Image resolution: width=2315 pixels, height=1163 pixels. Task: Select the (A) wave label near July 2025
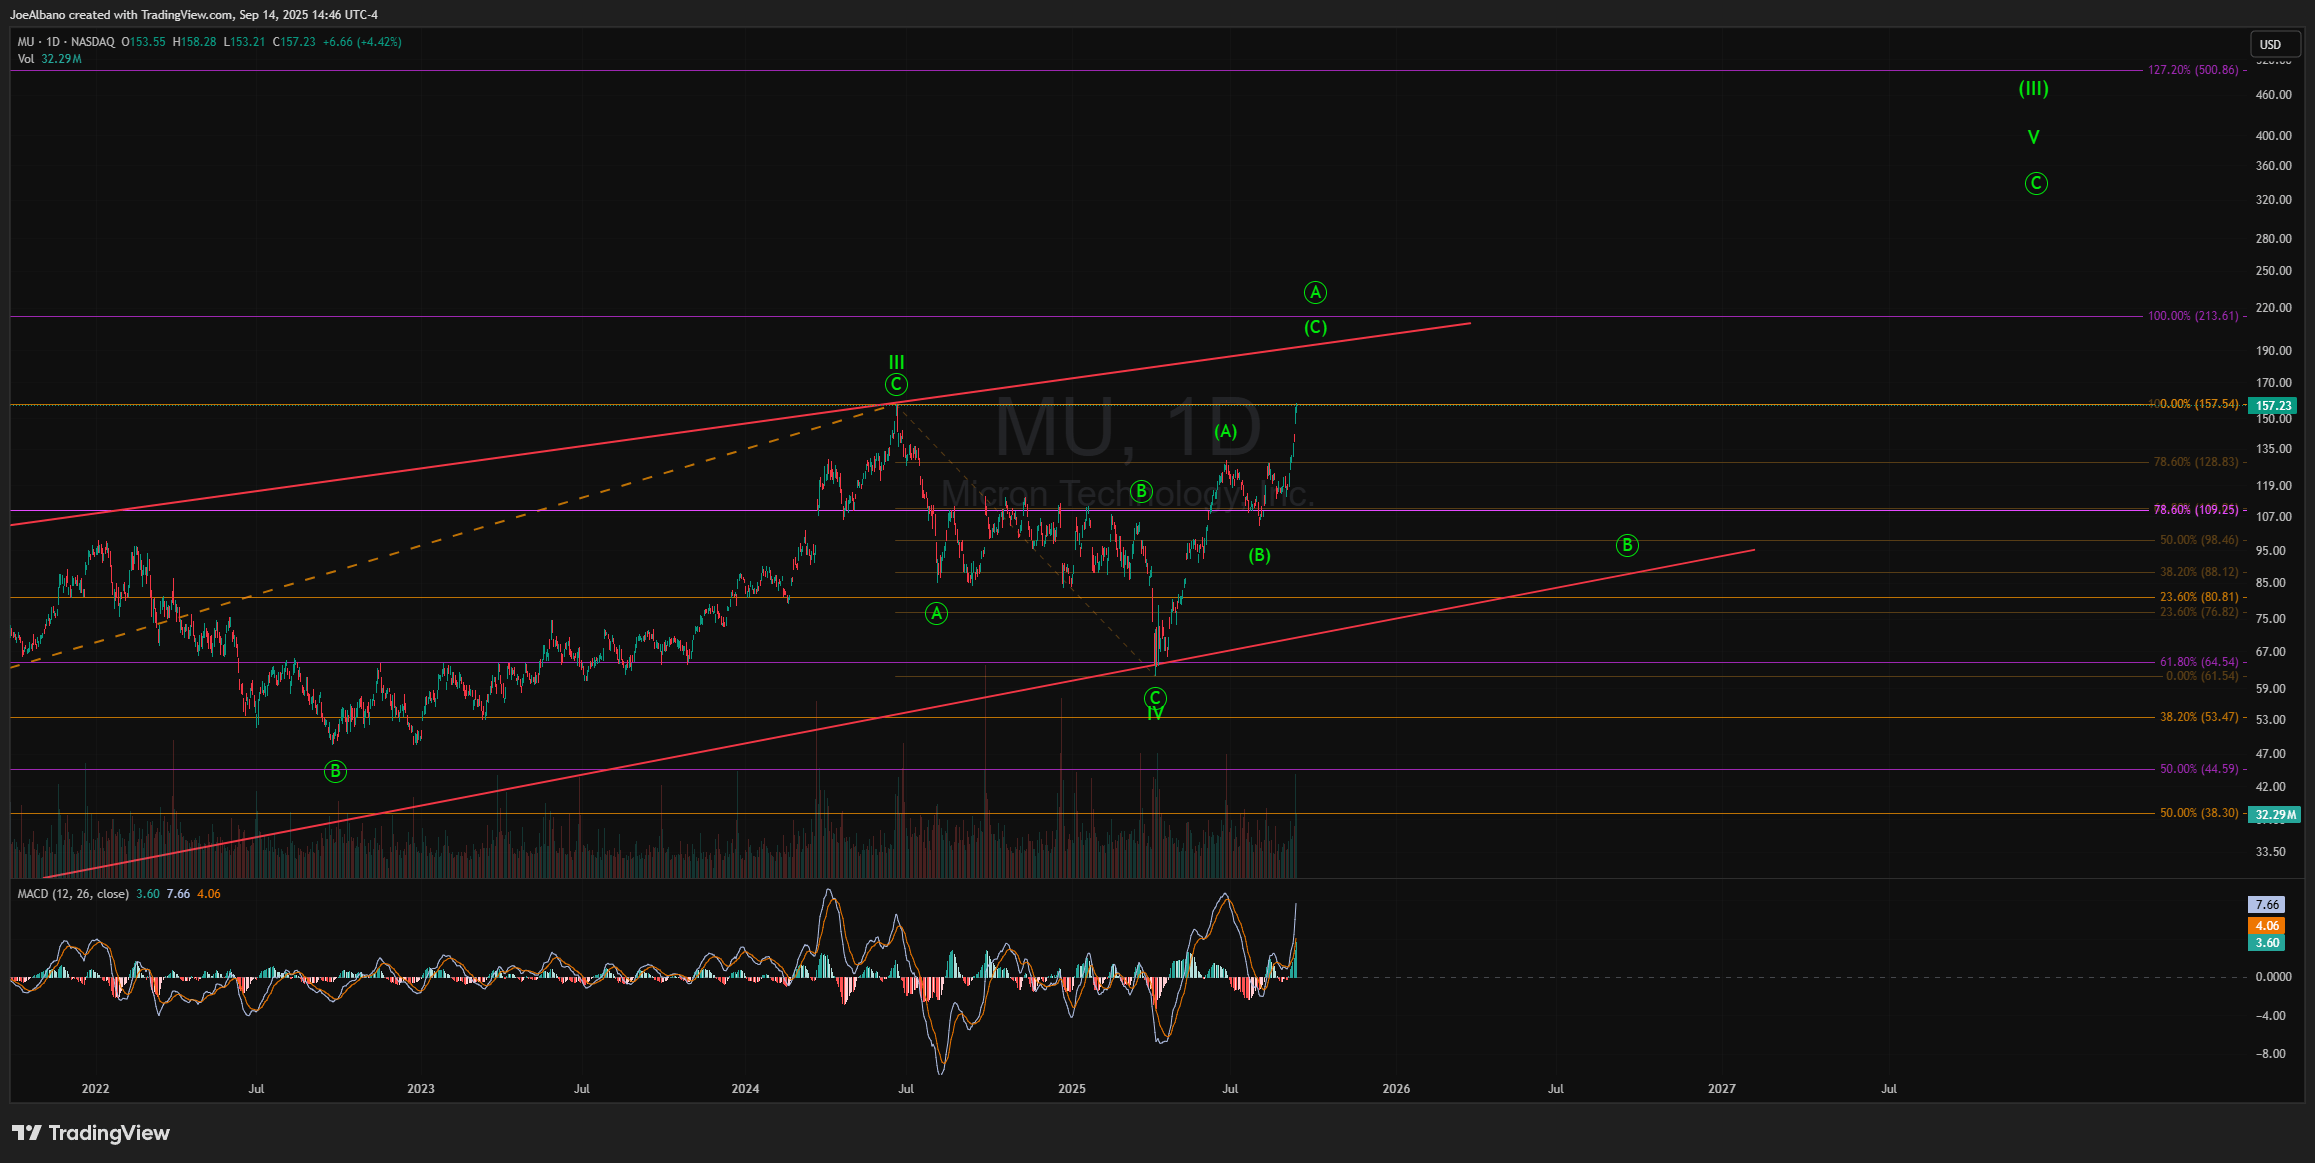coord(1226,431)
